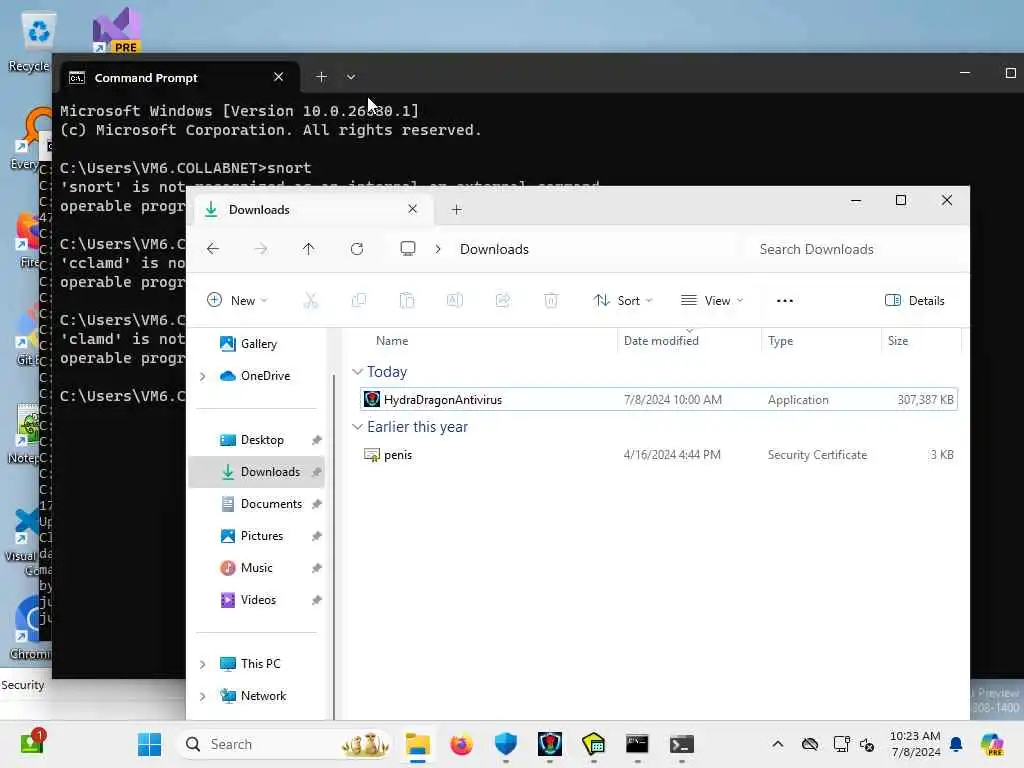The height and width of the screenshot is (768, 1024).
Task: Click the volume muted tray icon
Action: click(x=867, y=744)
